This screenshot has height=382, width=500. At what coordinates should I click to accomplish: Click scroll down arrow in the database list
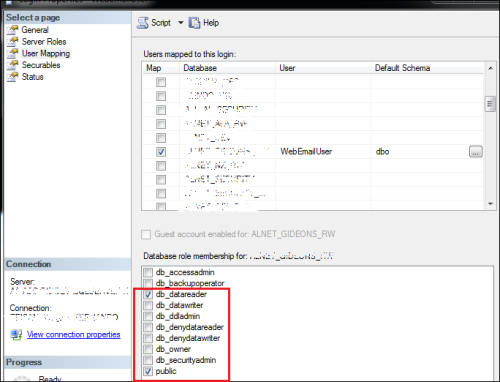coord(490,204)
